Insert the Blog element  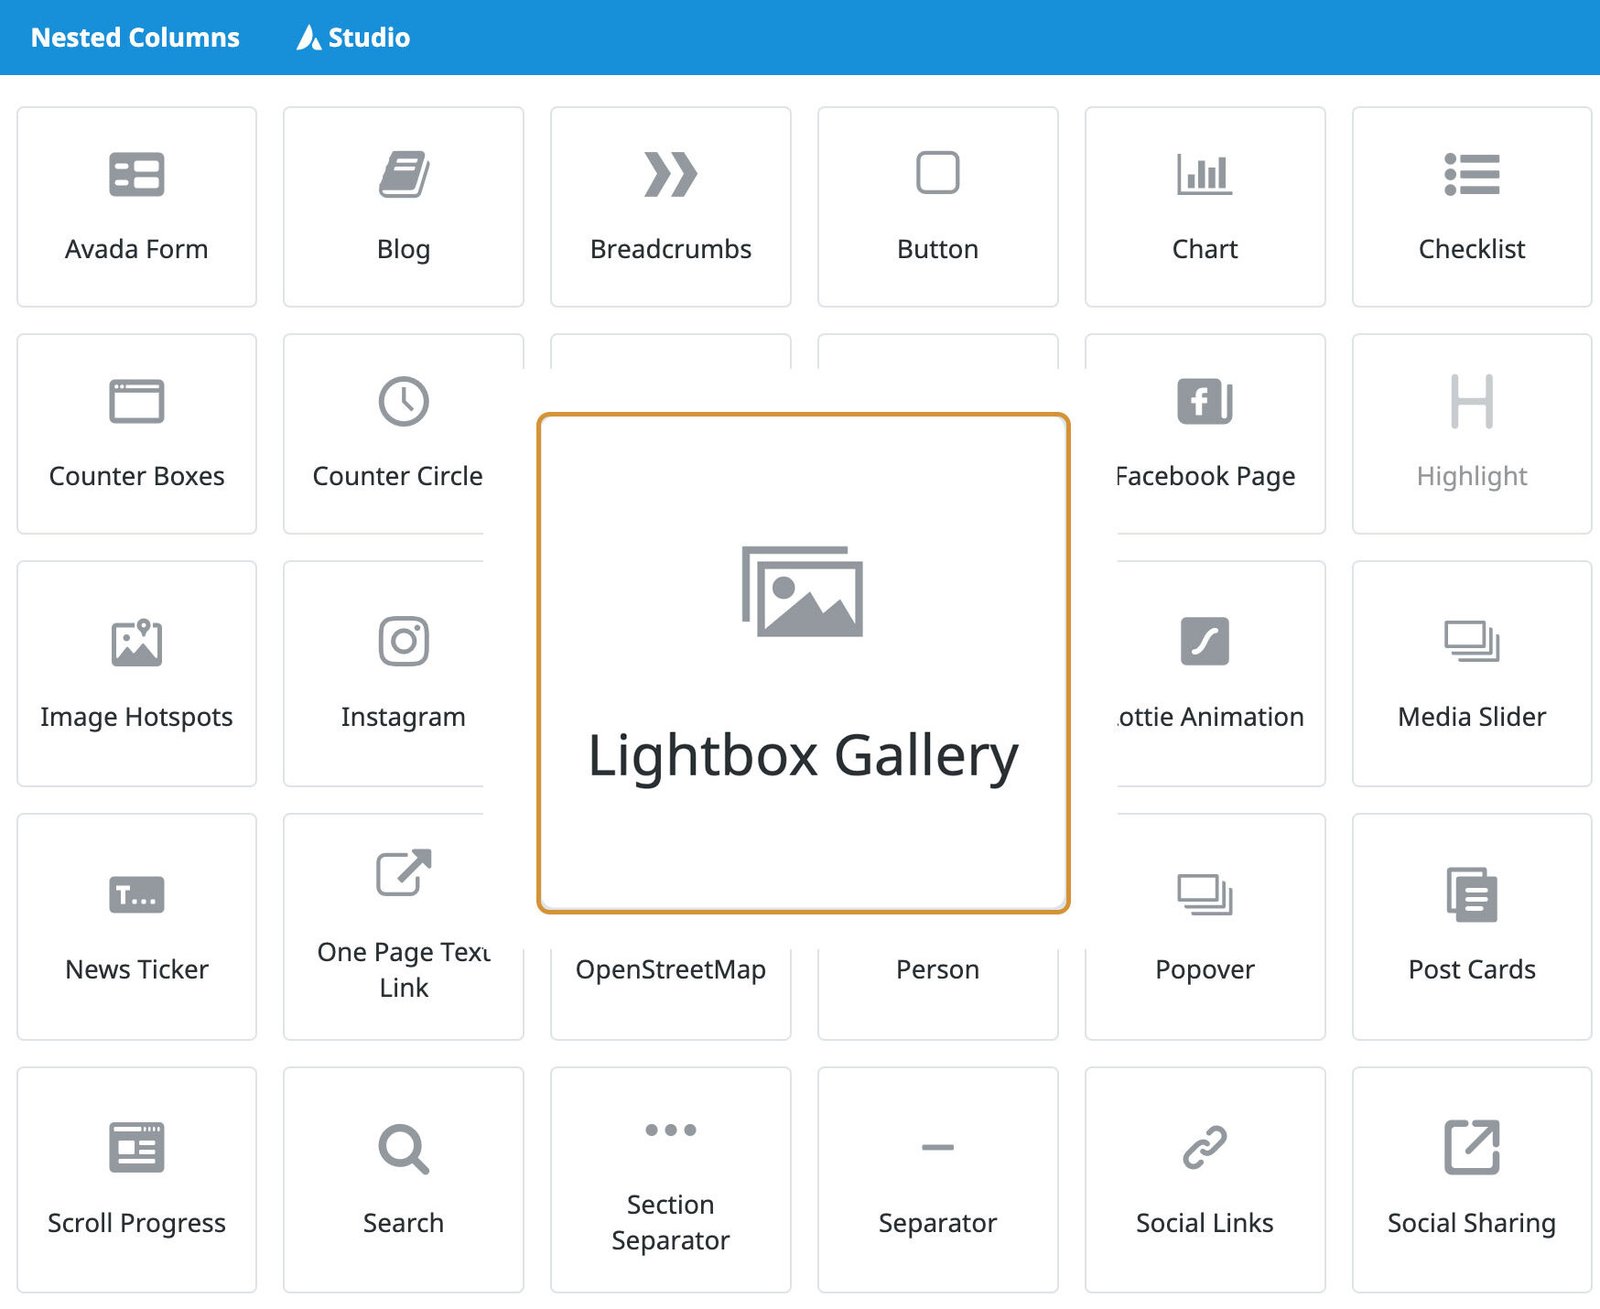403,205
